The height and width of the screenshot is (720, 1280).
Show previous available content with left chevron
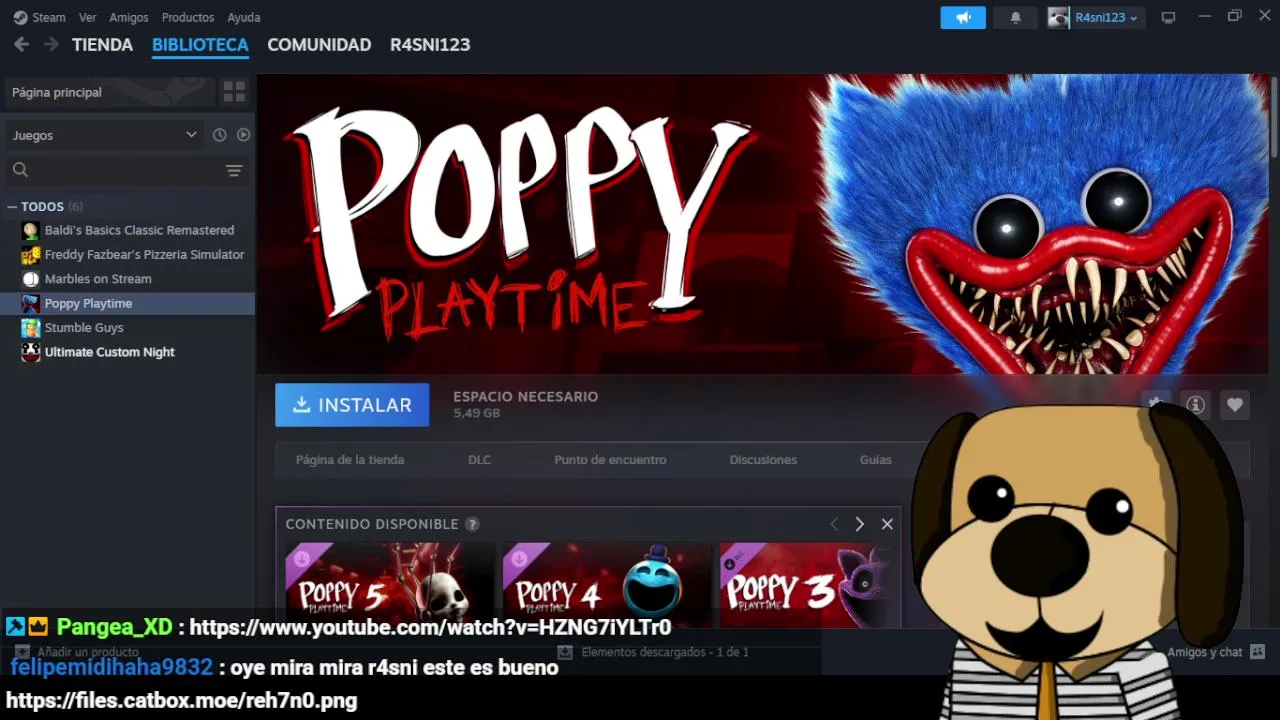834,524
